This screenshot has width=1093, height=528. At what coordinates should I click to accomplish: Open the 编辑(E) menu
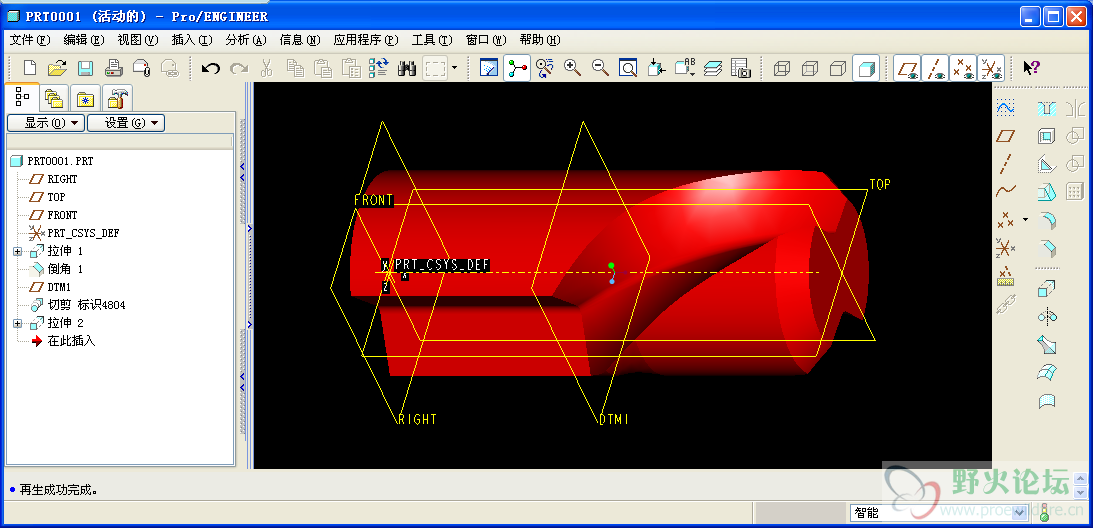tap(84, 40)
